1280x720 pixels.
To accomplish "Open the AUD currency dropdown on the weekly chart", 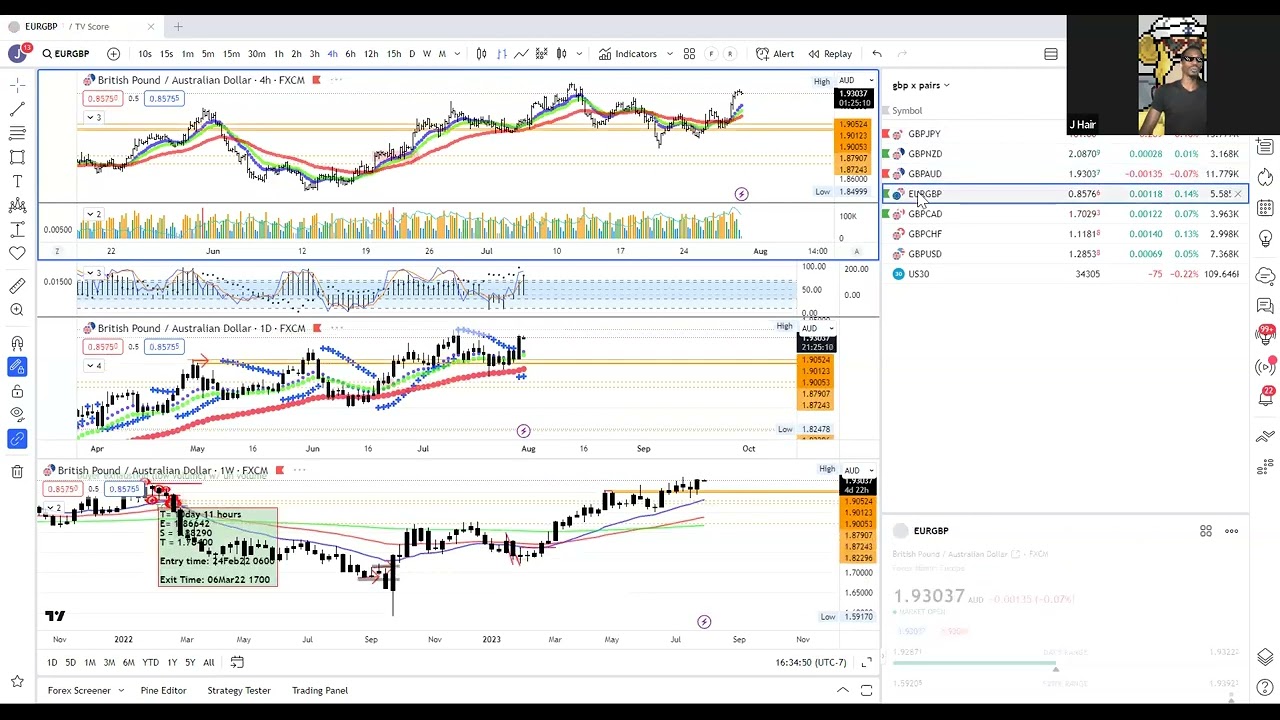I will [857, 470].
